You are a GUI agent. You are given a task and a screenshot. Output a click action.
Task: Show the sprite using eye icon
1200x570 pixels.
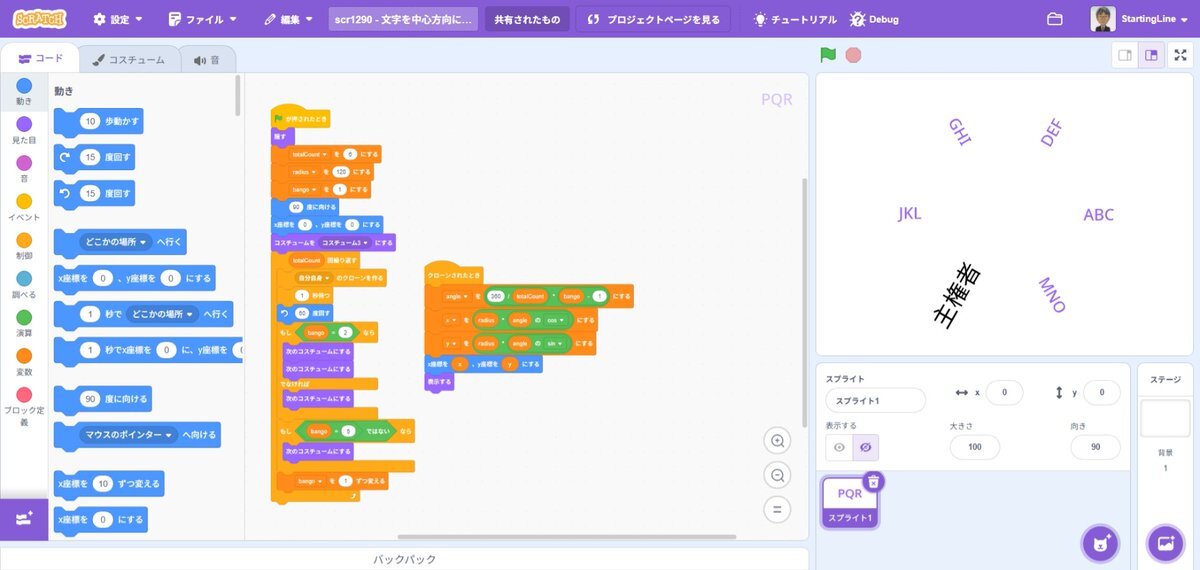(839, 448)
